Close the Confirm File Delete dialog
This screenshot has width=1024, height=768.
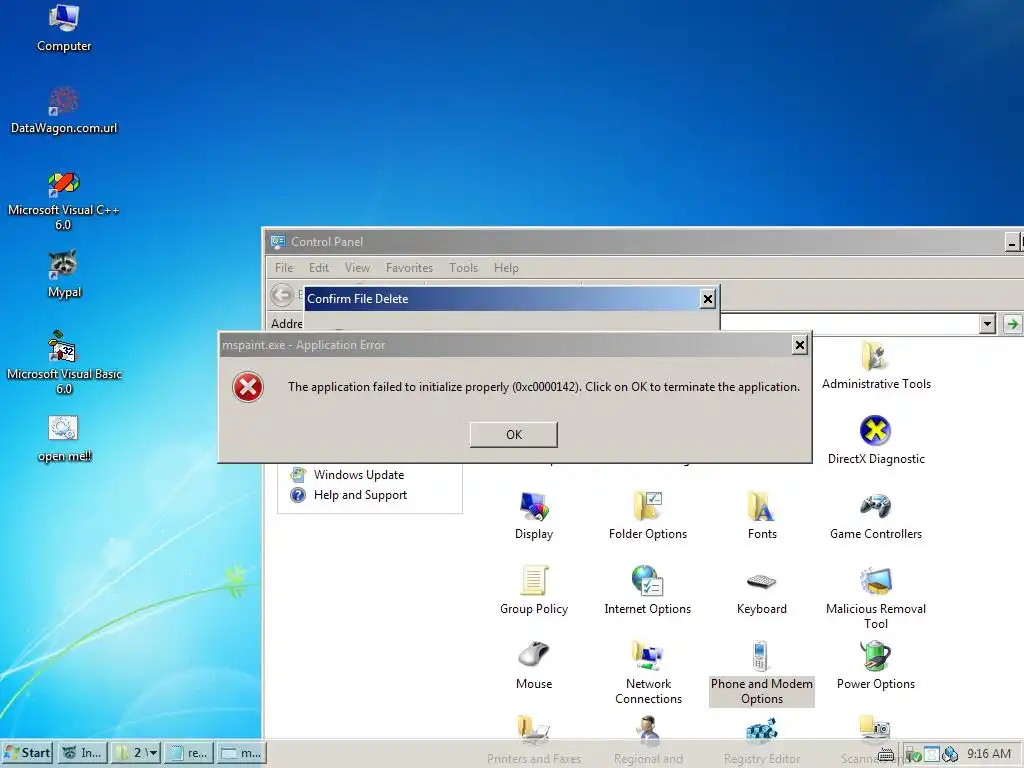(707, 299)
